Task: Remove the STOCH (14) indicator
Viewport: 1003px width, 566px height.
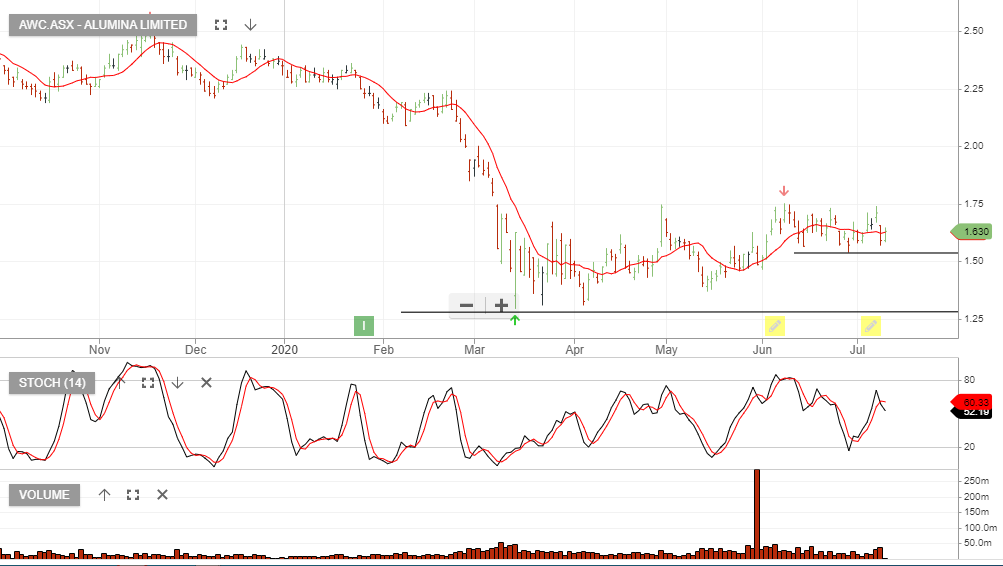Action: click(x=206, y=382)
